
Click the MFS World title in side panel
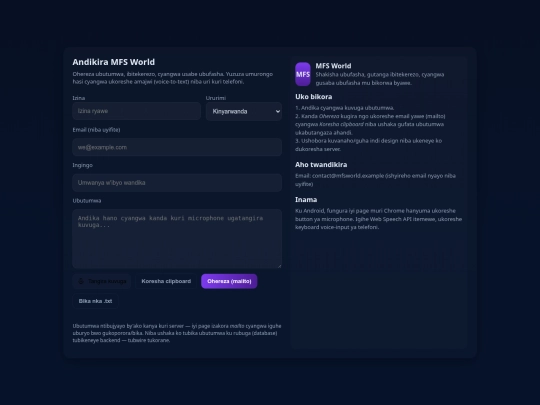click(333, 66)
